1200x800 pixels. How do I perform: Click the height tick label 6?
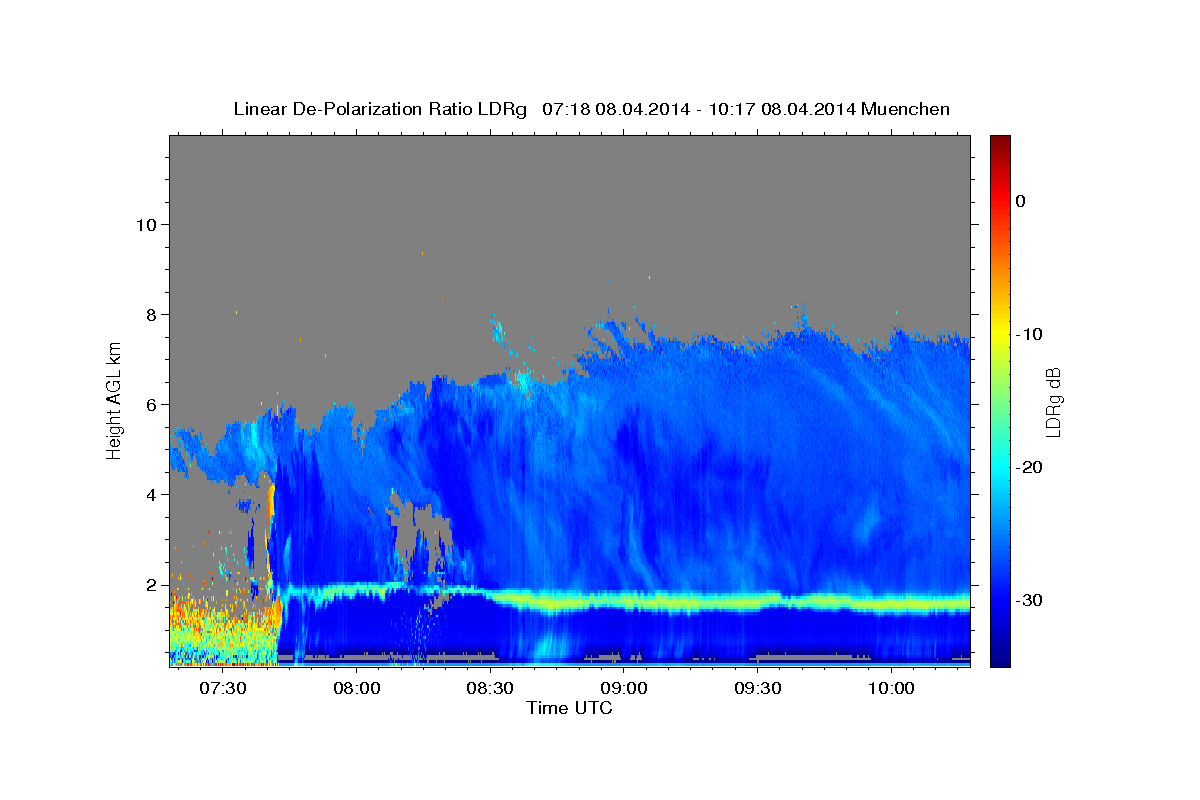coord(151,405)
